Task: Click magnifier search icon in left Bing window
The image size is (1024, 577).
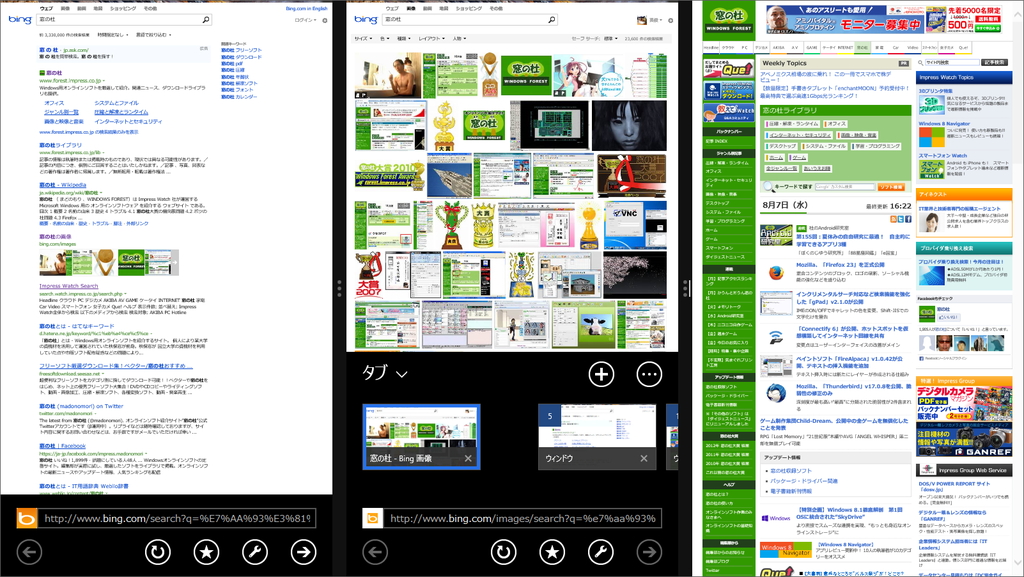Action: pyautogui.click(x=206, y=20)
